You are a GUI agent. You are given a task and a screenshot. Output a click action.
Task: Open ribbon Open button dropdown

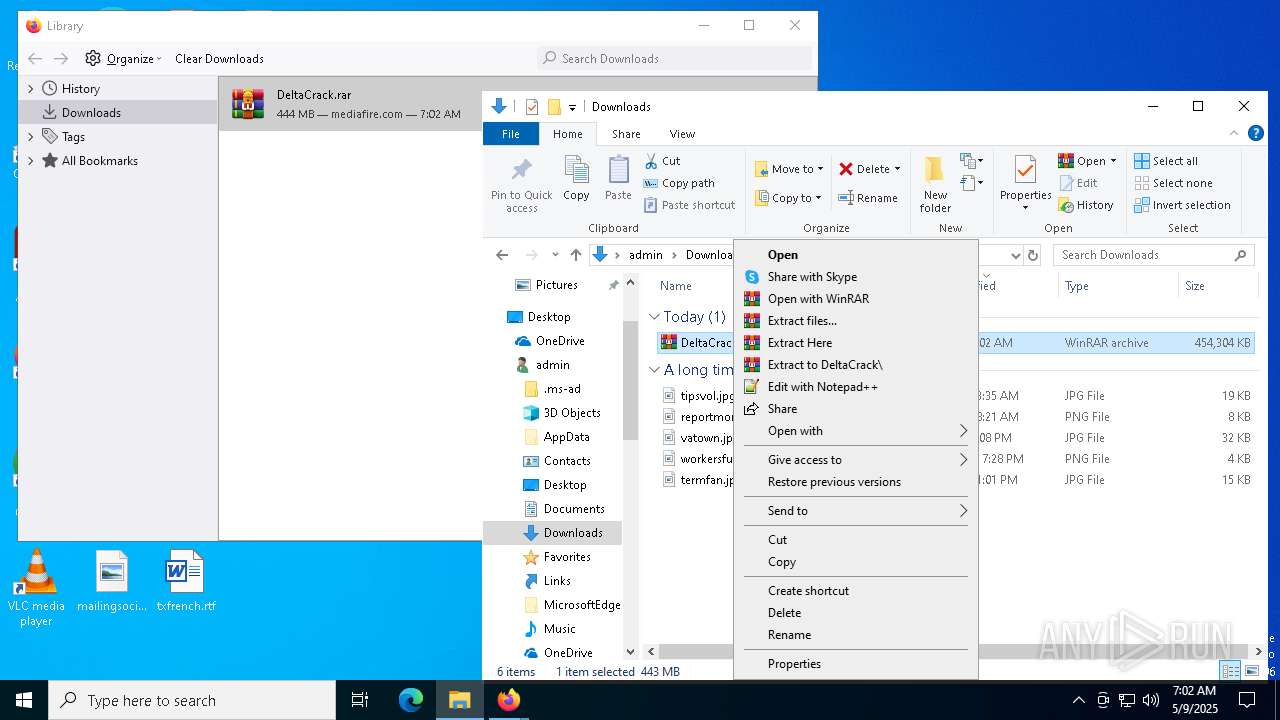1113,161
